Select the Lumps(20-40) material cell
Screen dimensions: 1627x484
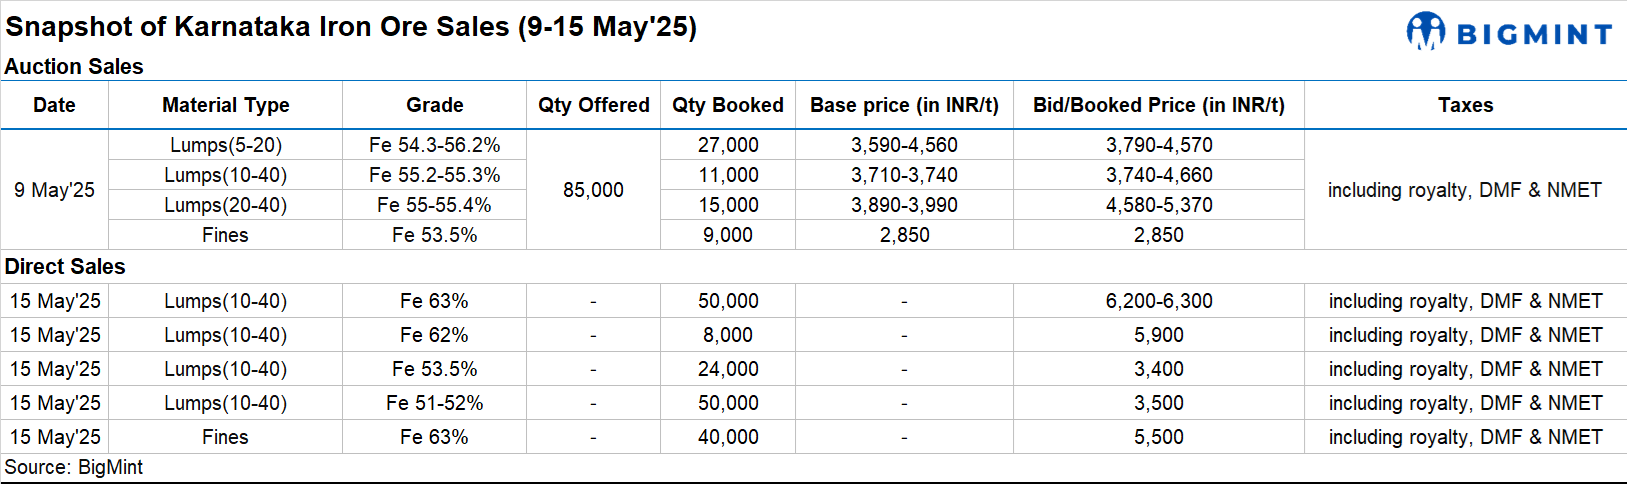(225, 205)
